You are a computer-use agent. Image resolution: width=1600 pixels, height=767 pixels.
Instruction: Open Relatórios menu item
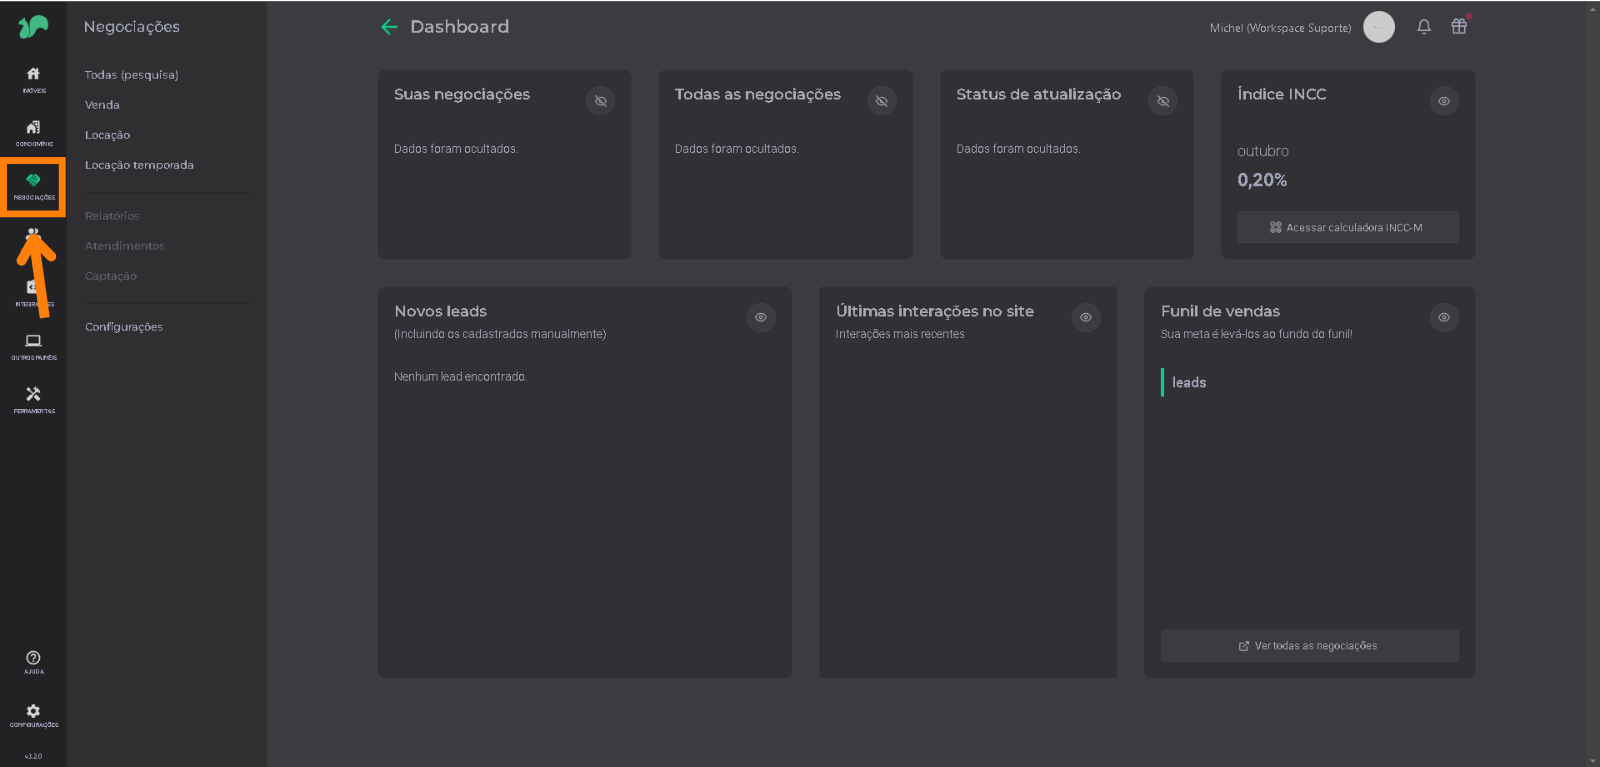(112, 216)
